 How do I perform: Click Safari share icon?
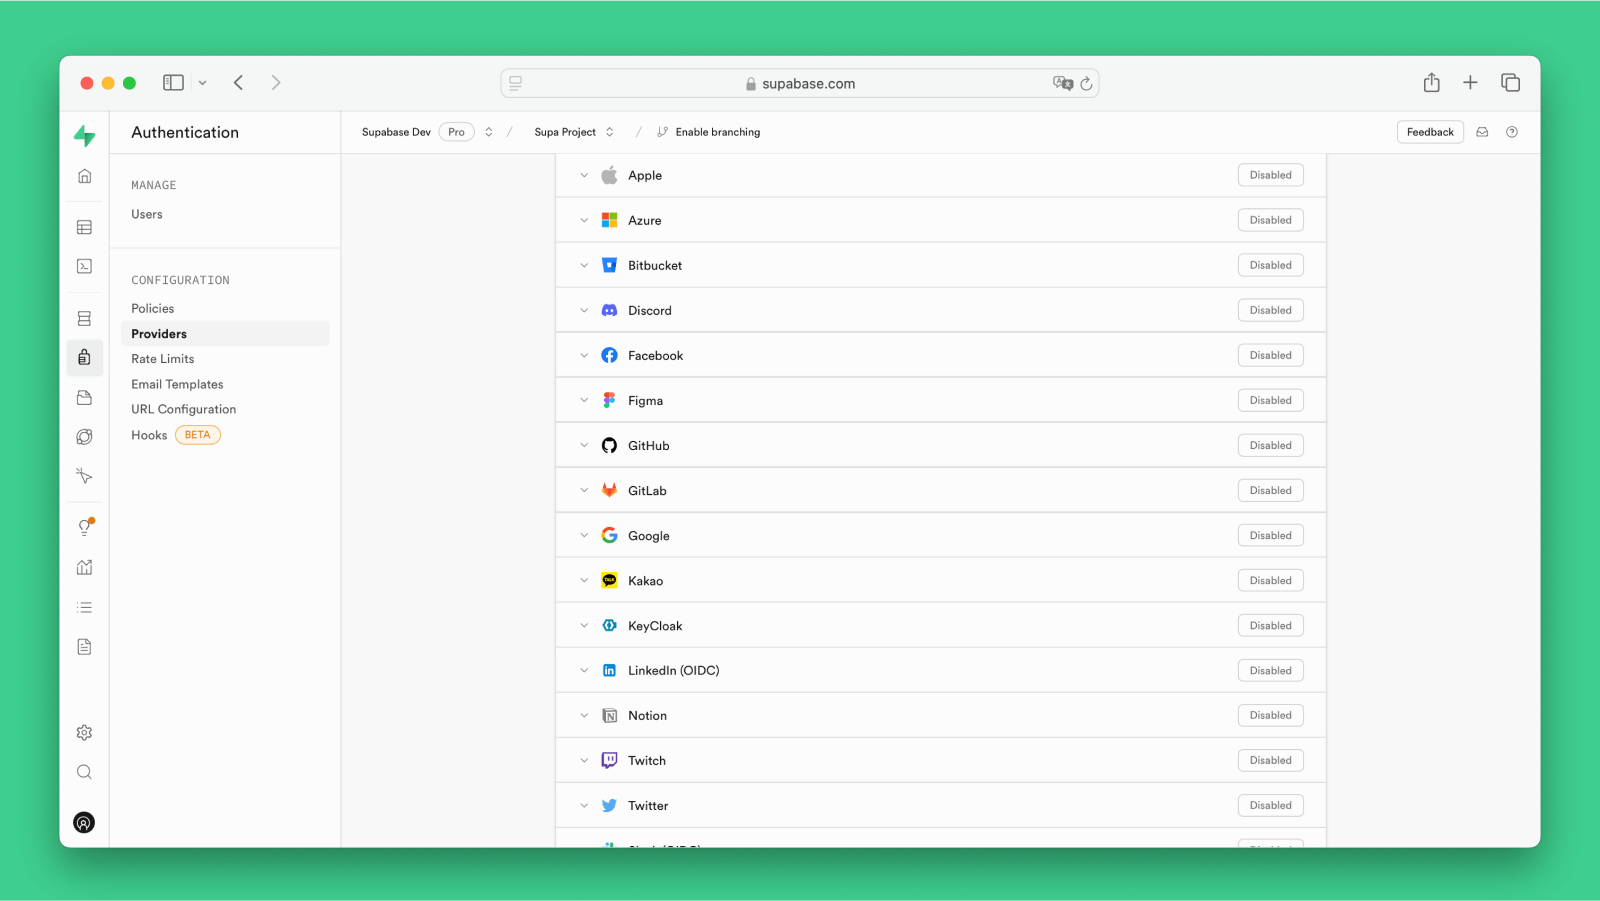[1431, 82]
